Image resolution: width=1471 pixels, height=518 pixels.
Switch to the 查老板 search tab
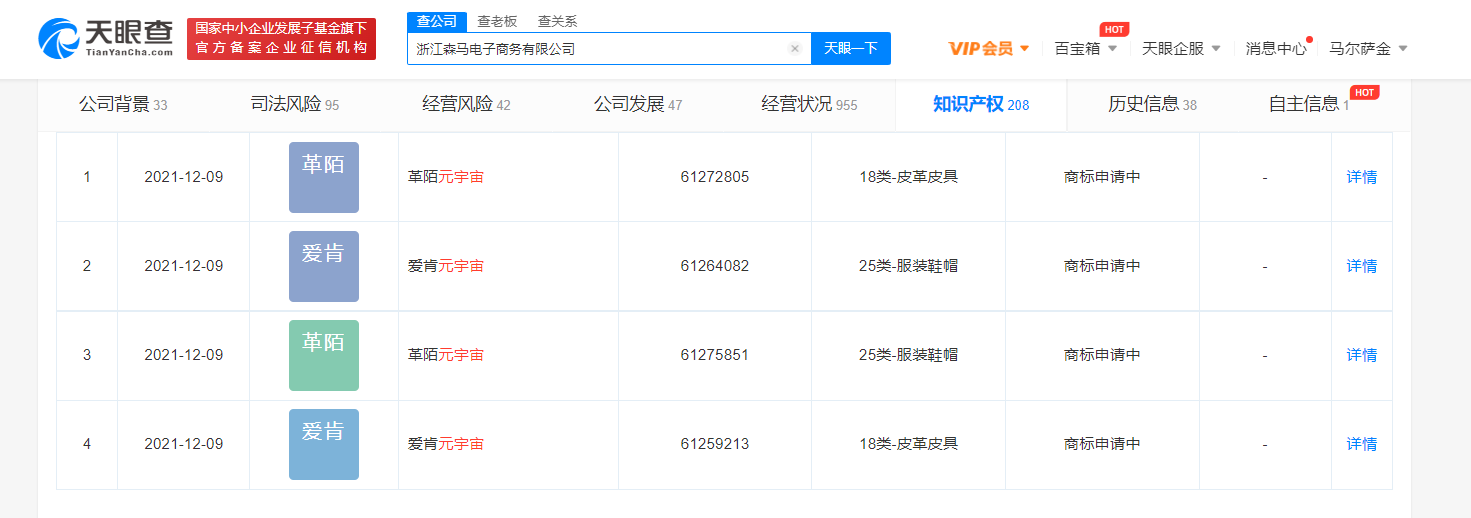(x=497, y=21)
